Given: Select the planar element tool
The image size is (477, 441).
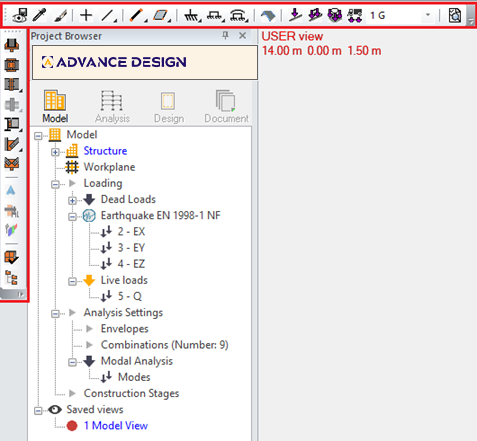Looking at the screenshot, I should [x=161, y=15].
